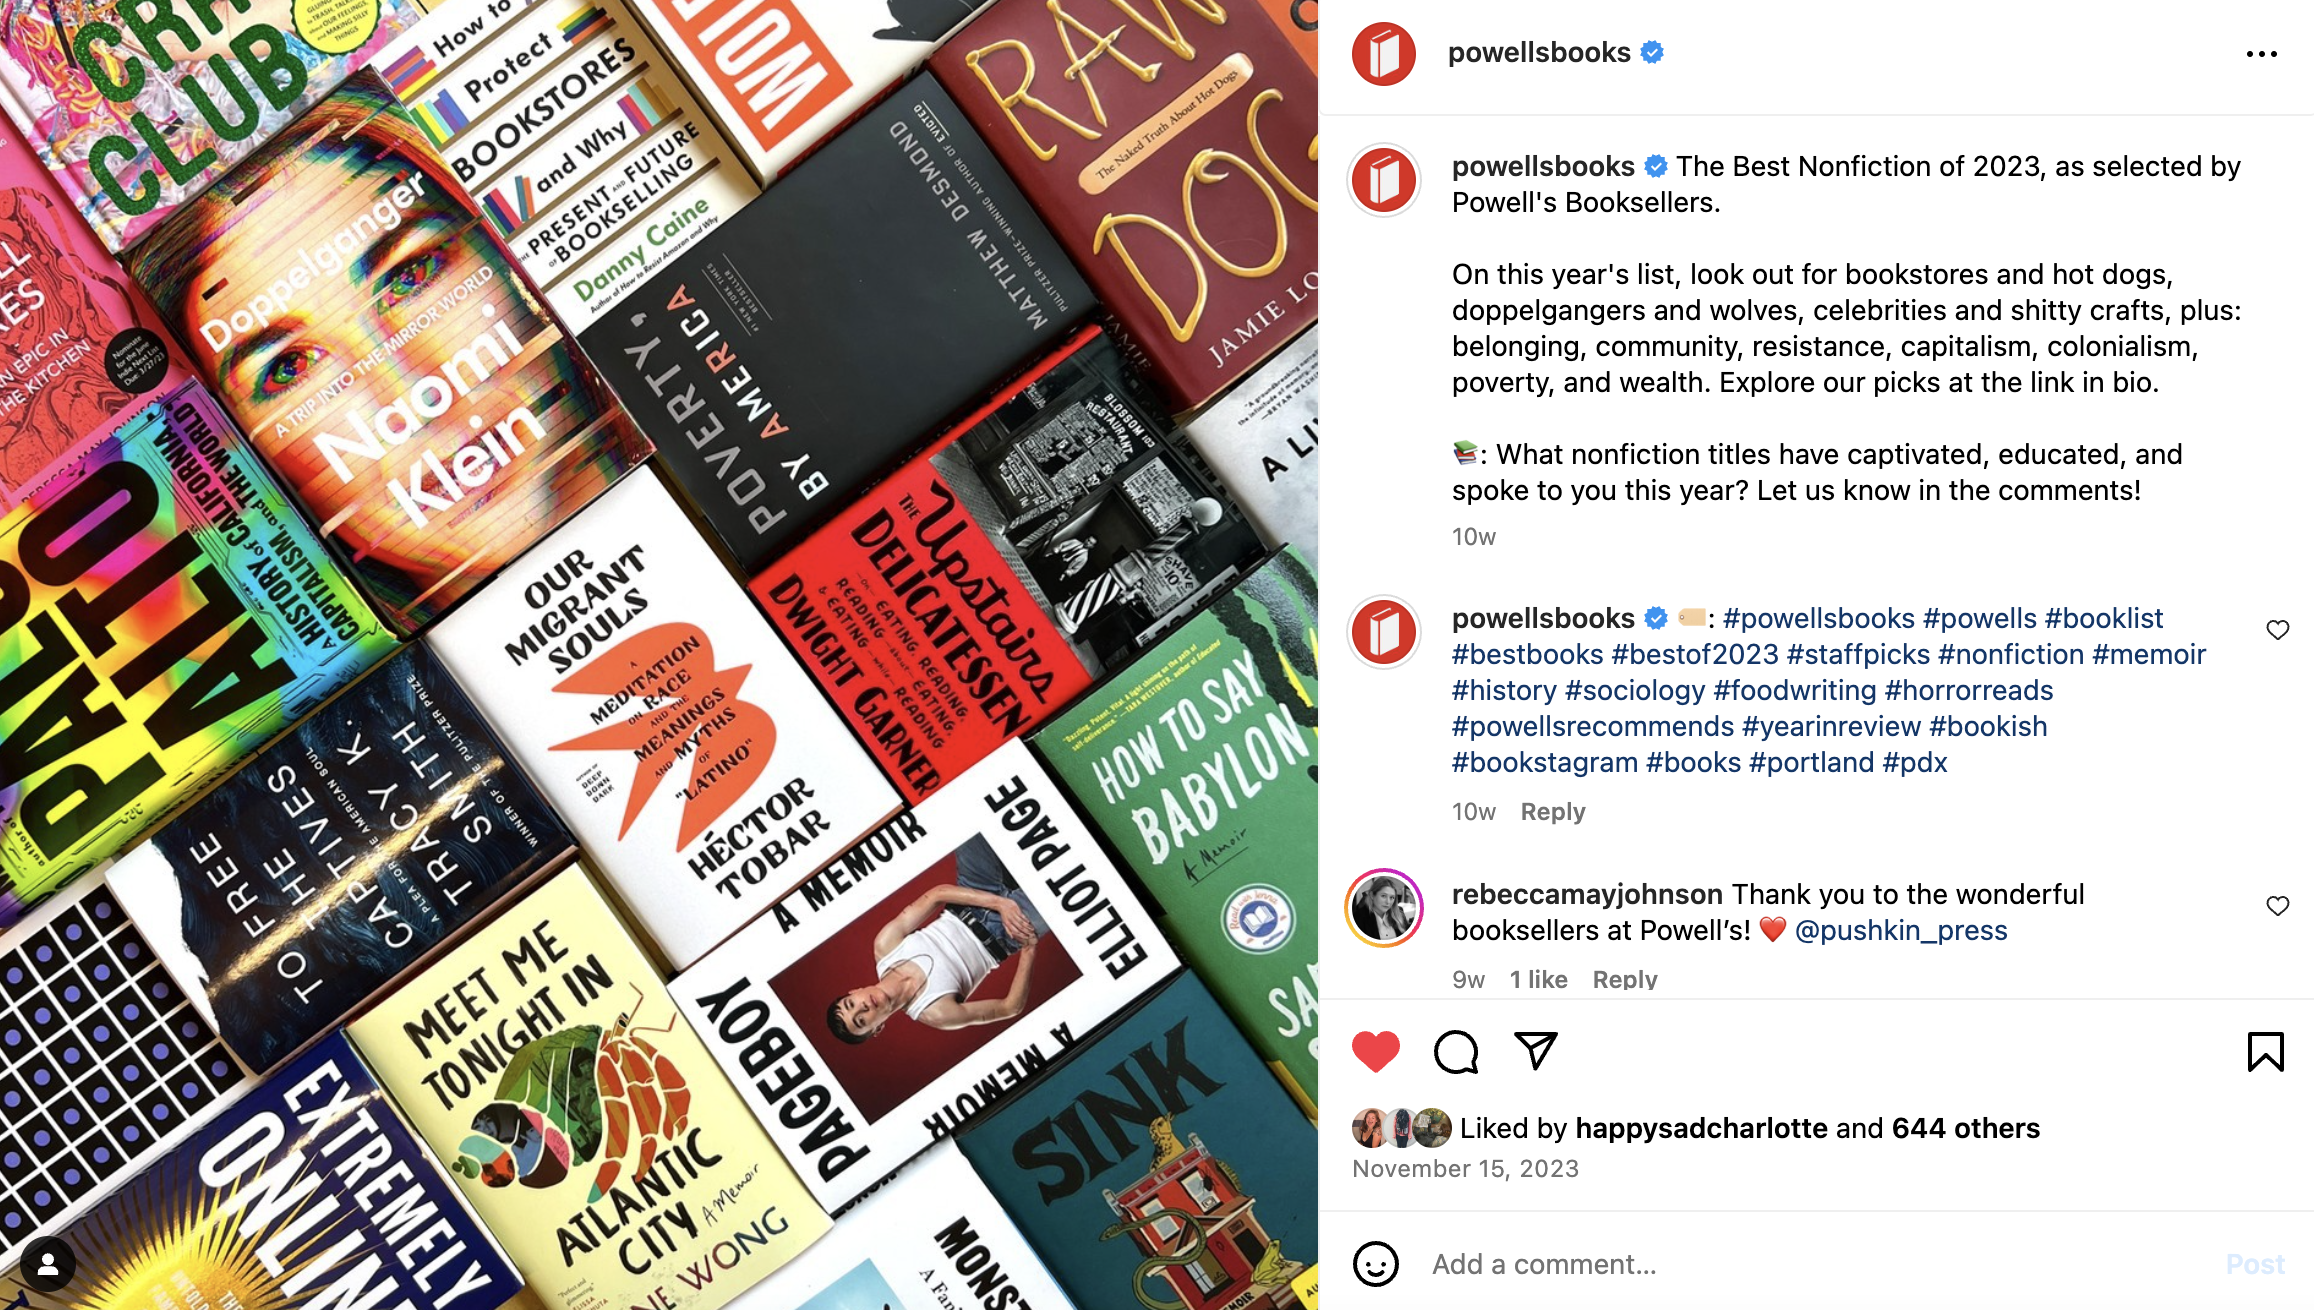
Task: Click the Post comment button
Action: pos(2255,1264)
